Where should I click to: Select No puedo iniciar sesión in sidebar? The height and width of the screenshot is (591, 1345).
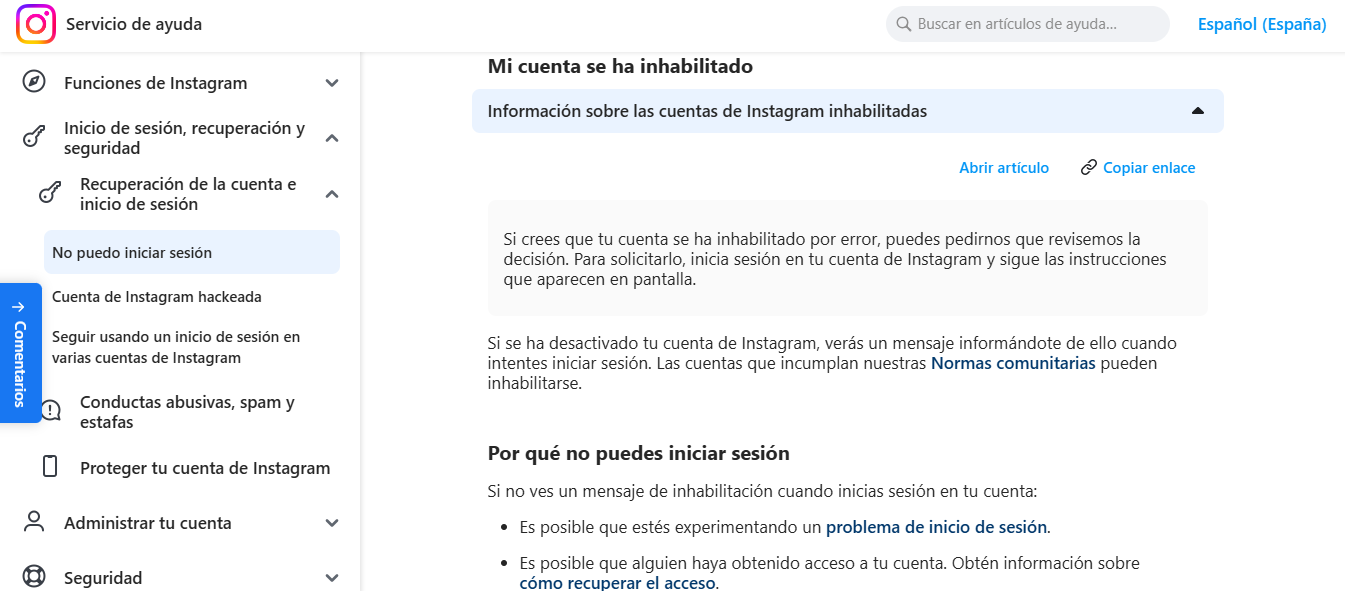130,252
